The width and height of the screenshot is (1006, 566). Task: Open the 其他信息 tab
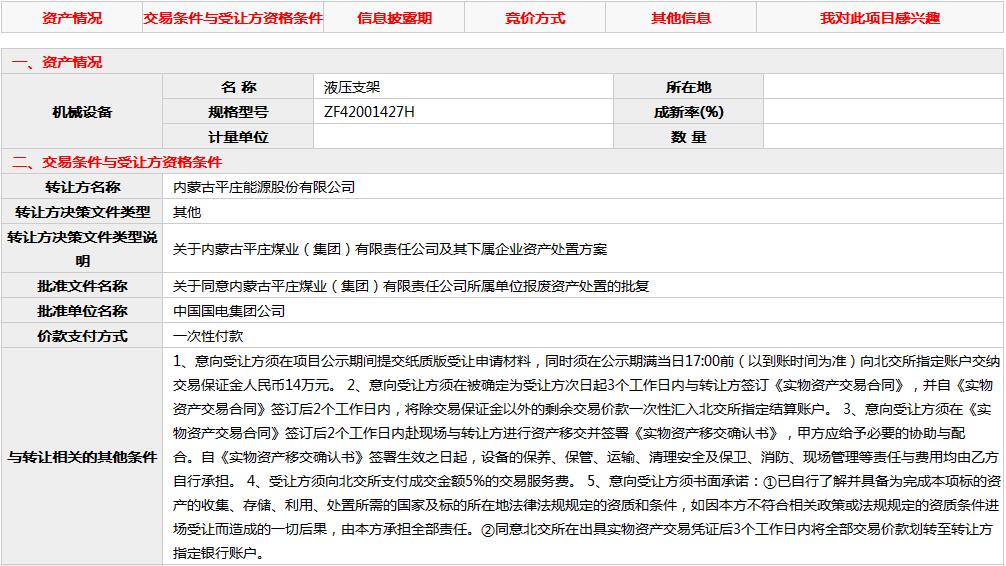[681, 18]
